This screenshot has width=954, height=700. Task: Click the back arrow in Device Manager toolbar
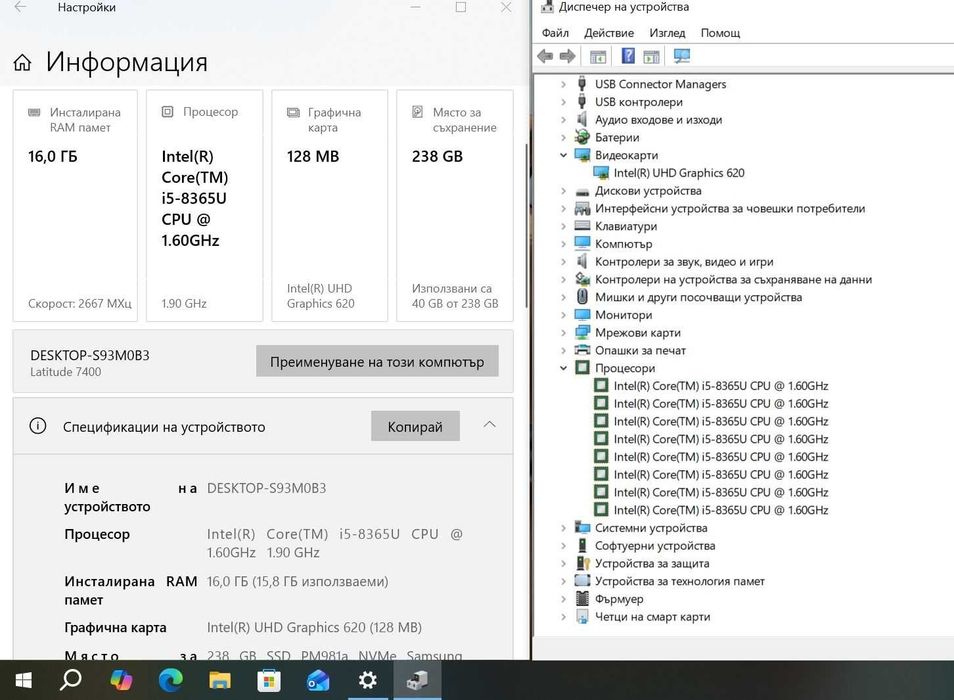pyautogui.click(x=545, y=57)
